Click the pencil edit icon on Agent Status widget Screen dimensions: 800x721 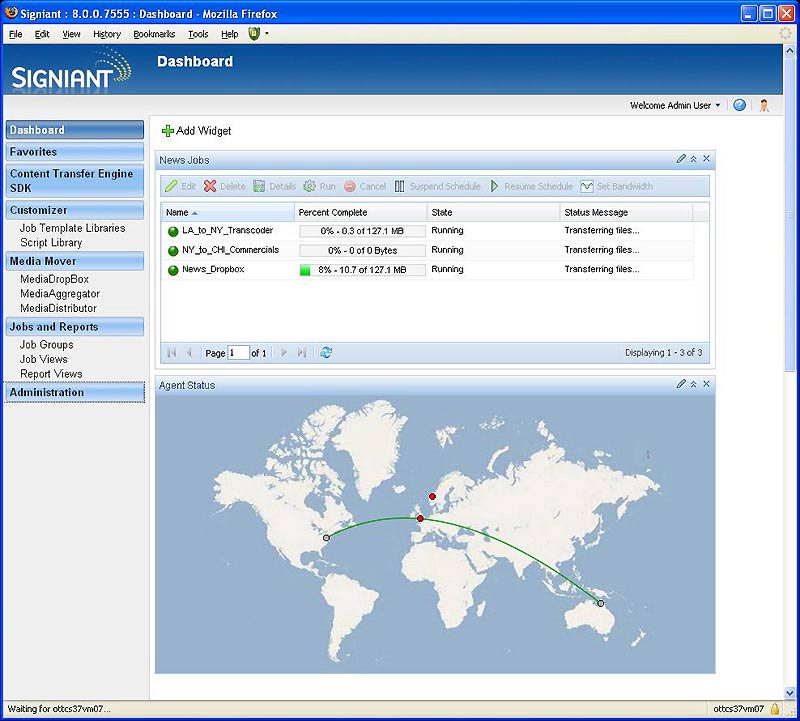click(x=681, y=384)
